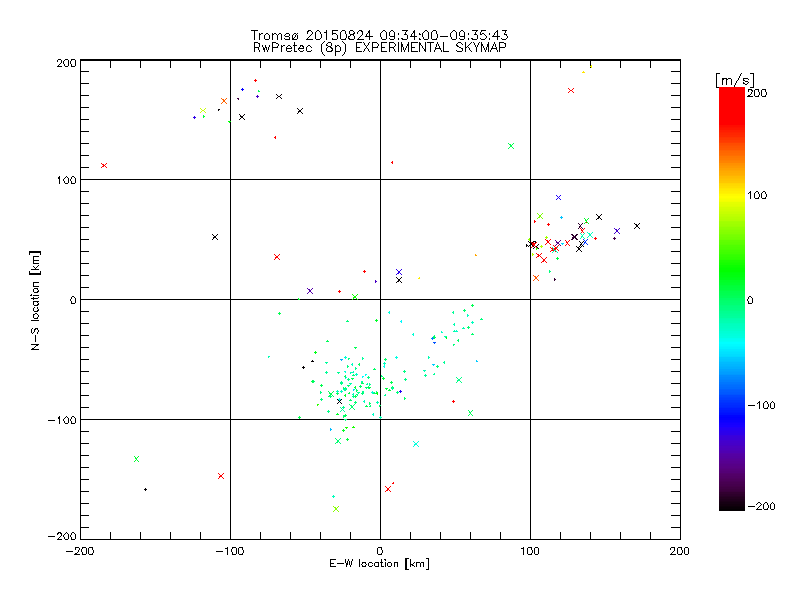Click the yellow band on the colorbar
Image resolution: width=800 pixels, height=600 pixels.
point(732,195)
